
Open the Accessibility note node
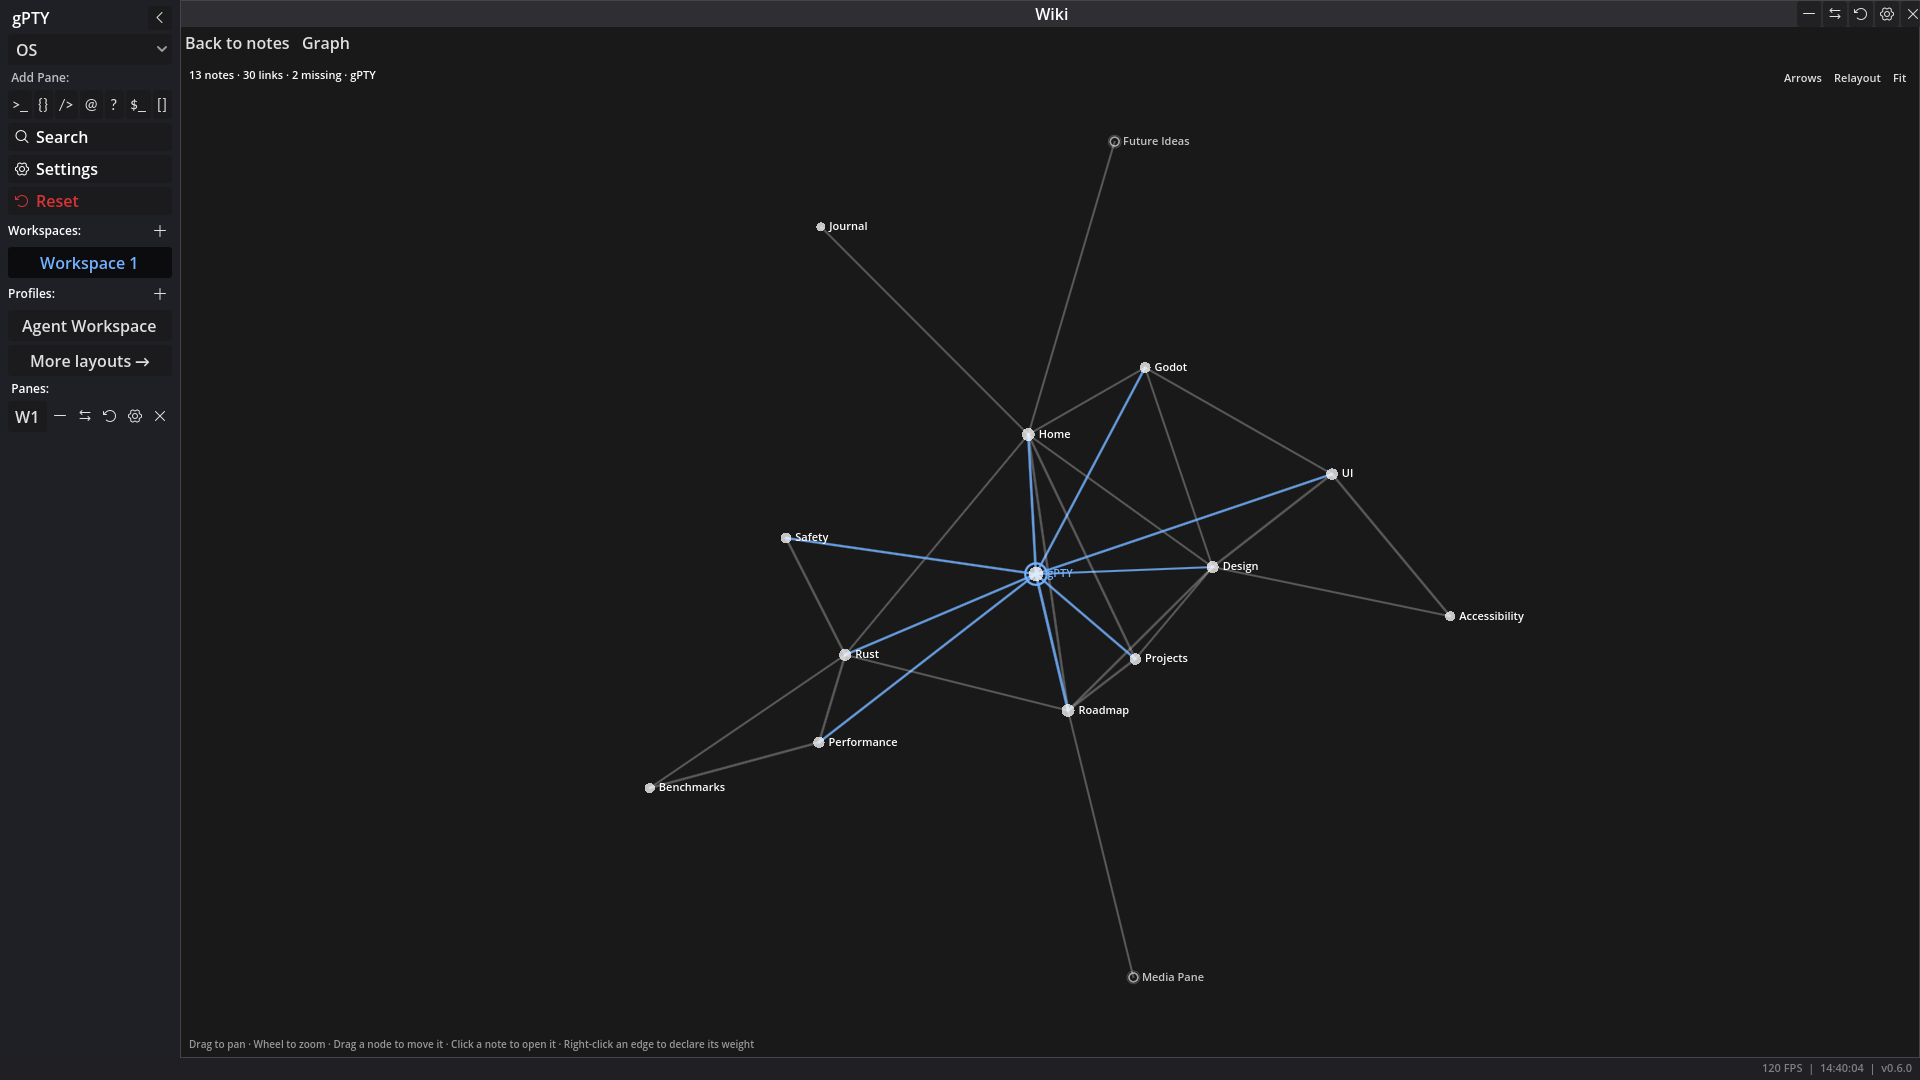coord(1450,617)
